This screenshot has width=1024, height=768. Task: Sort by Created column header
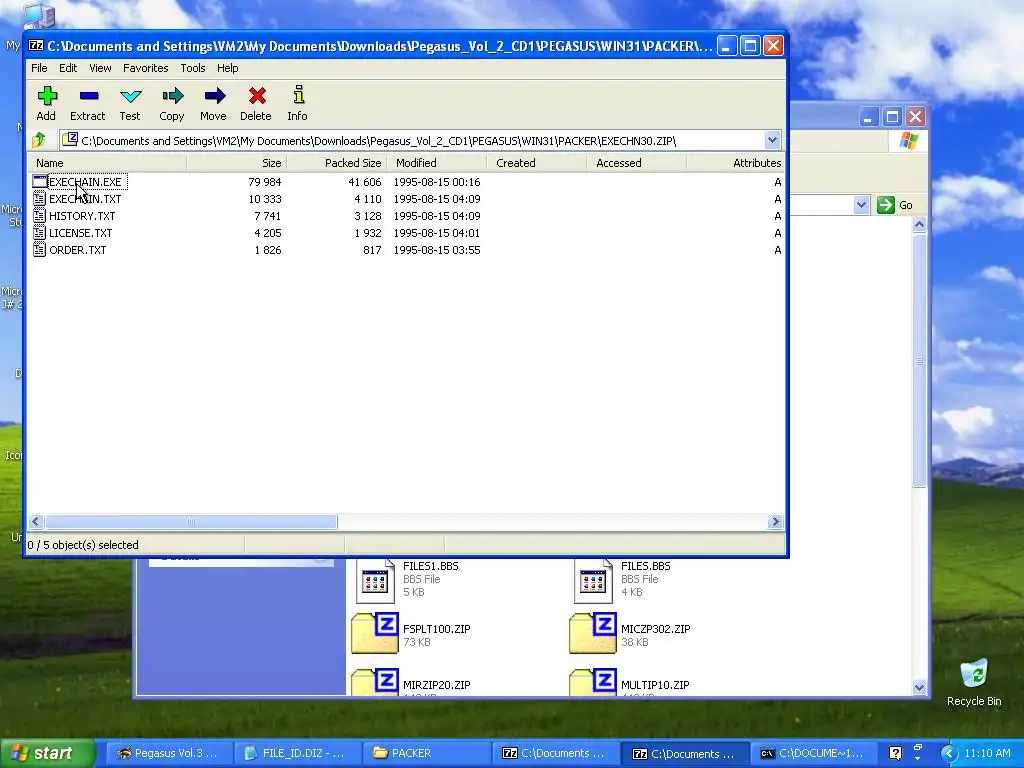(x=536, y=163)
